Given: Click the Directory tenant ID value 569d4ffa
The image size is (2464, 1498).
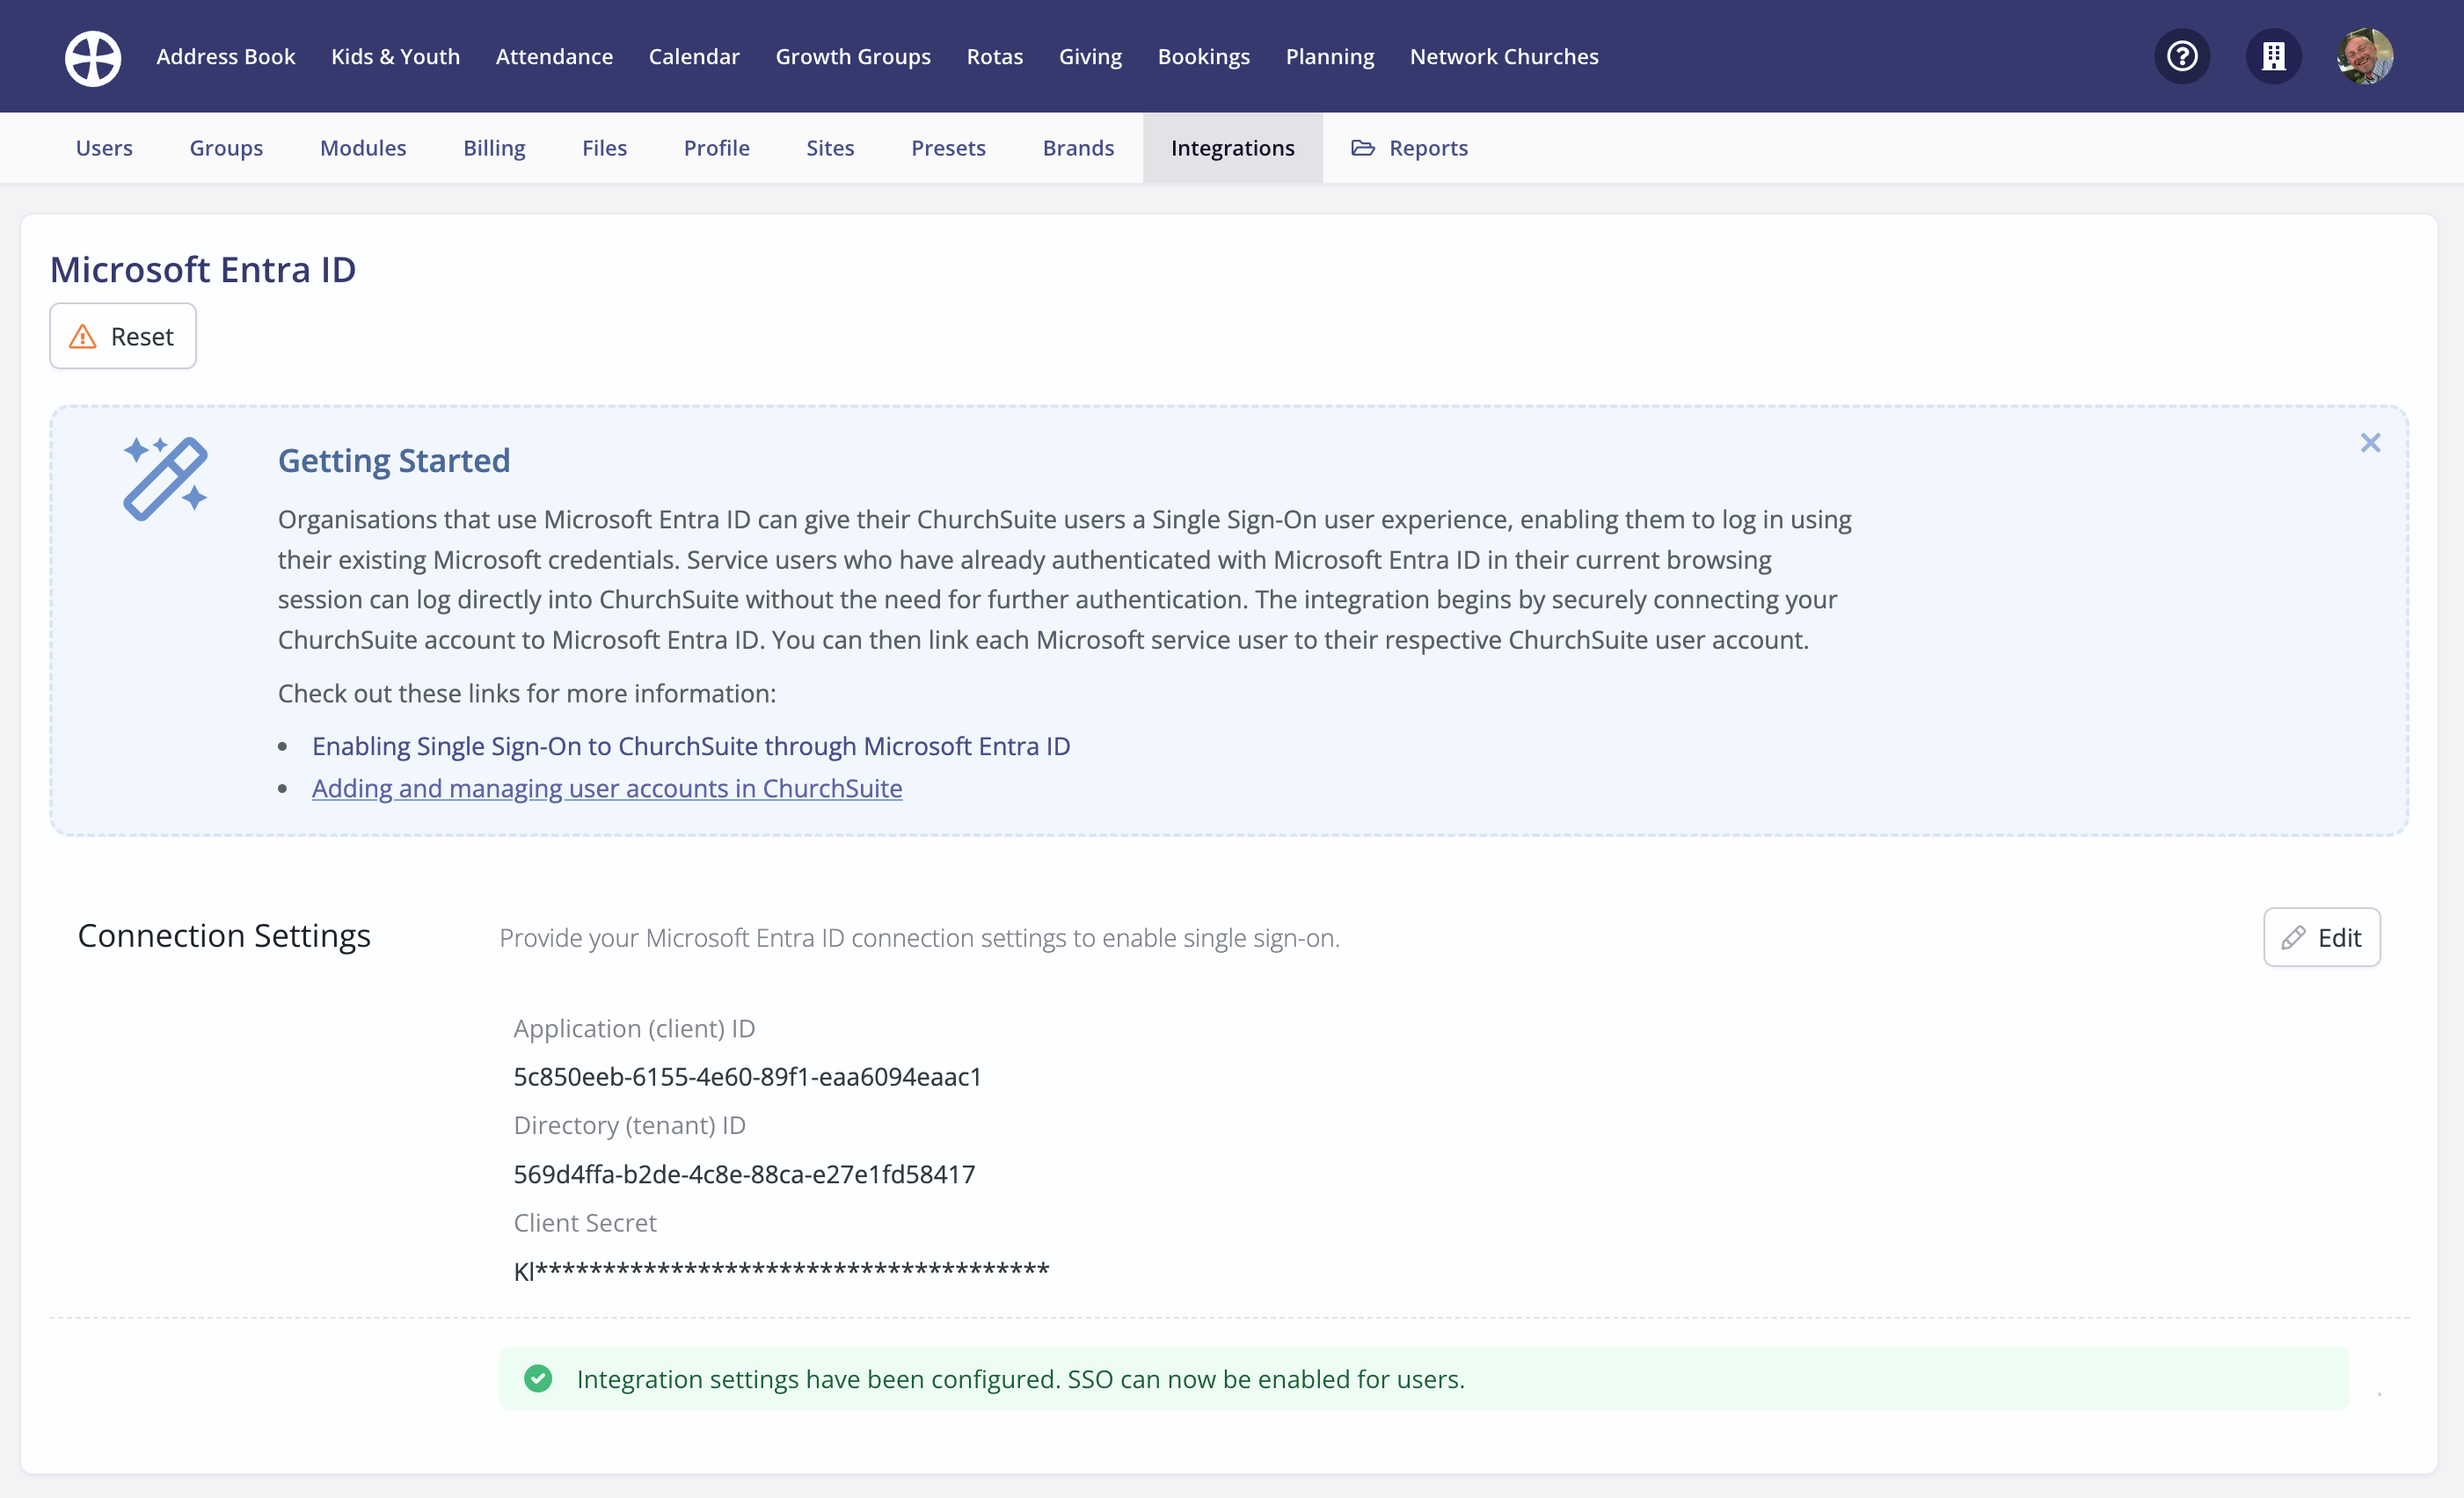Looking at the screenshot, I should [x=744, y=1174].
